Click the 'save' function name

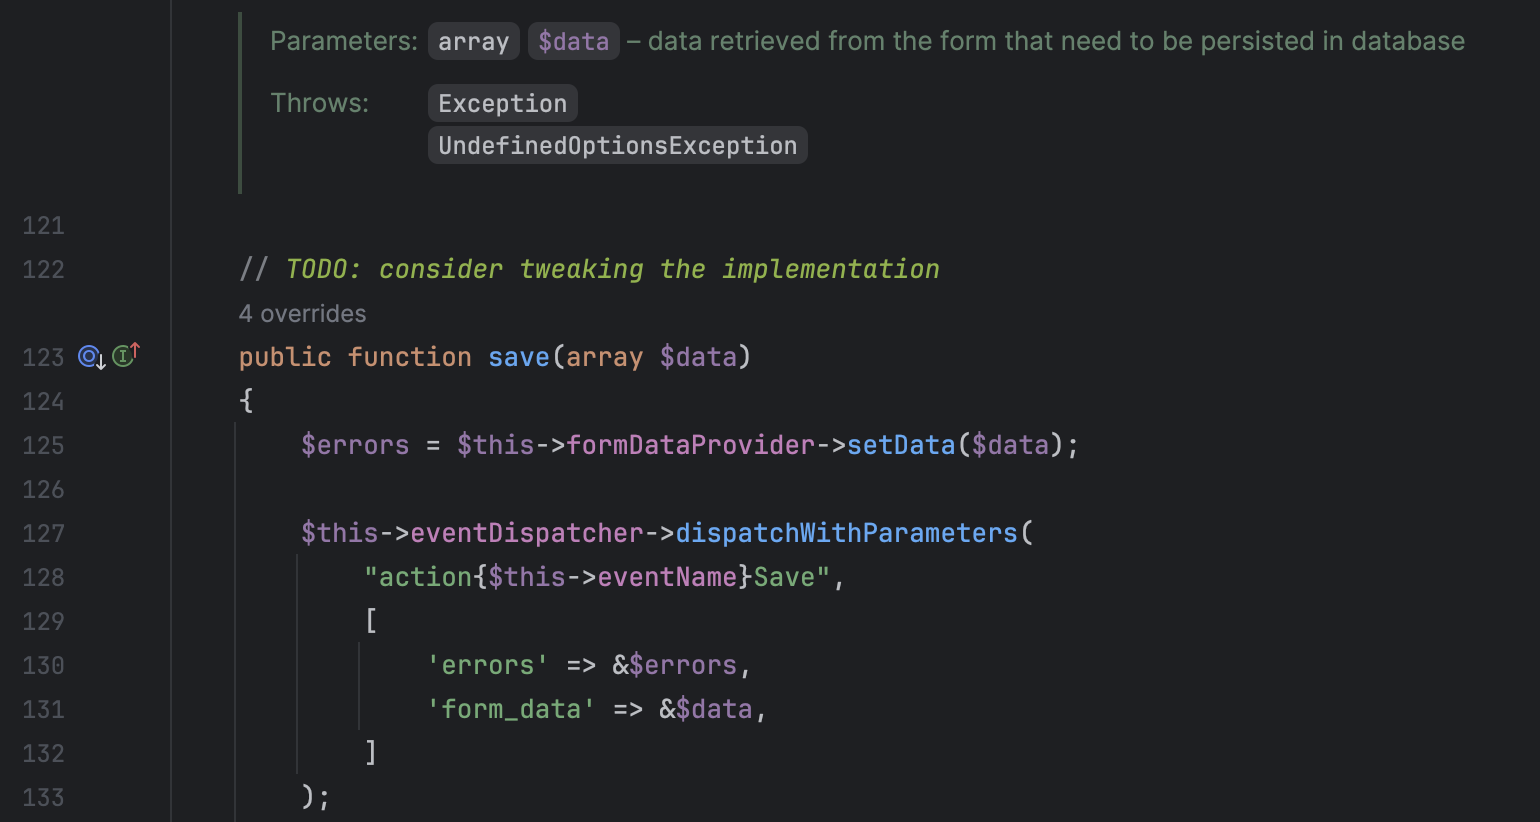(x=519, y=357)
